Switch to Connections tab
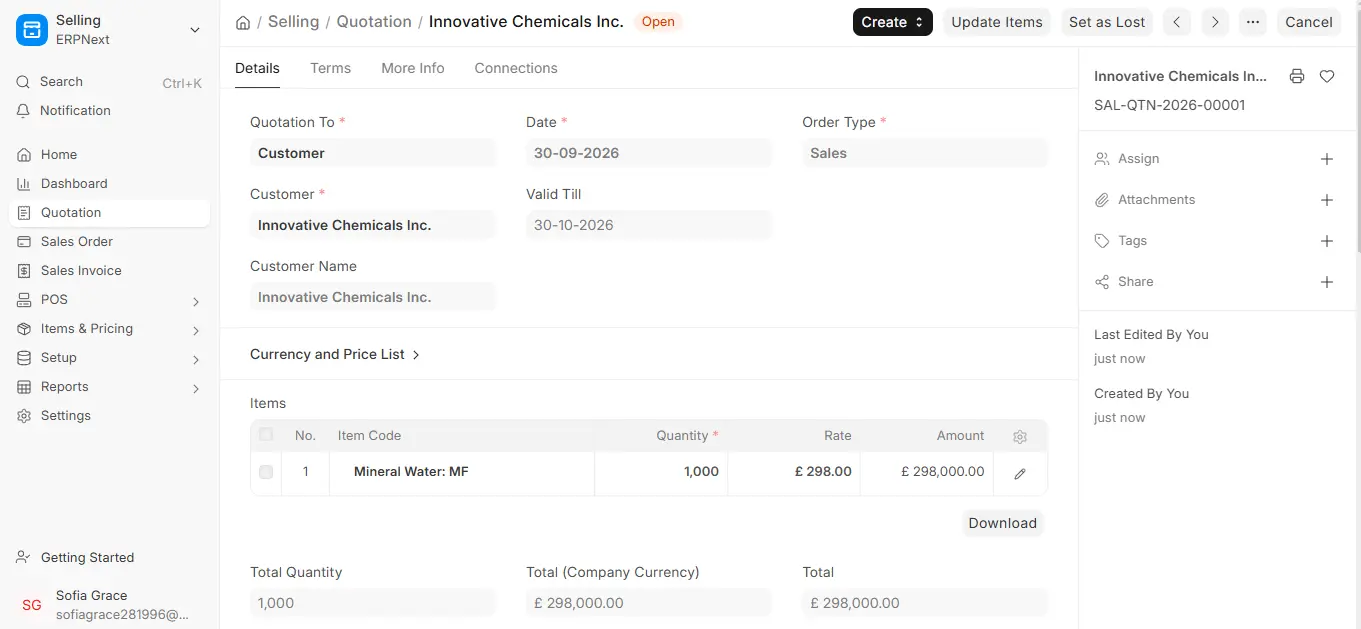Image resolution: width=1361 pixels, height=629 pixels. (x=516, y=68)
